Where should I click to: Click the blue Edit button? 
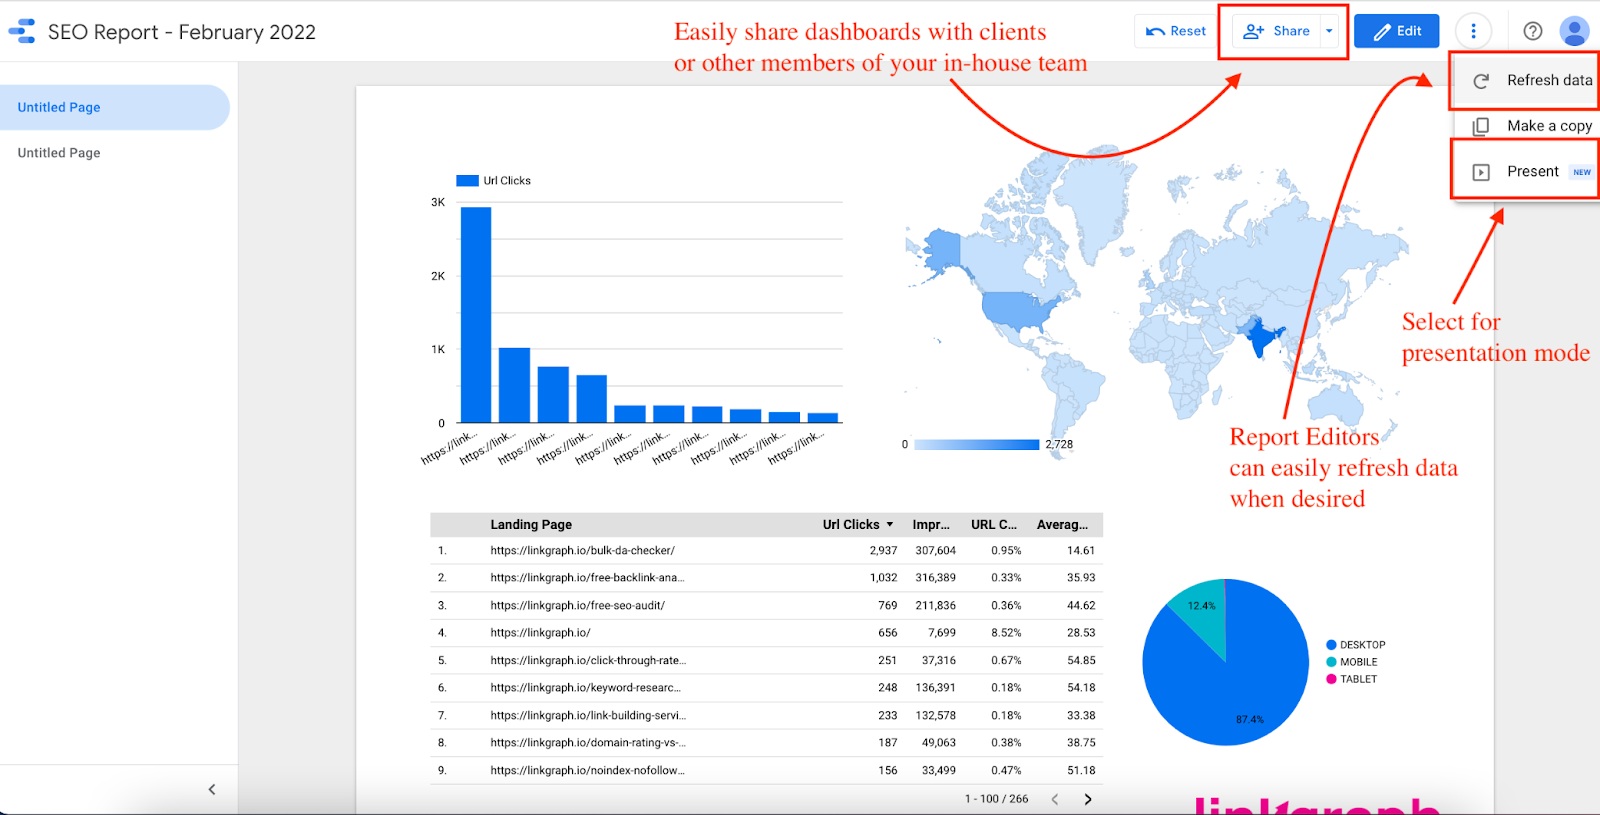1396,31
